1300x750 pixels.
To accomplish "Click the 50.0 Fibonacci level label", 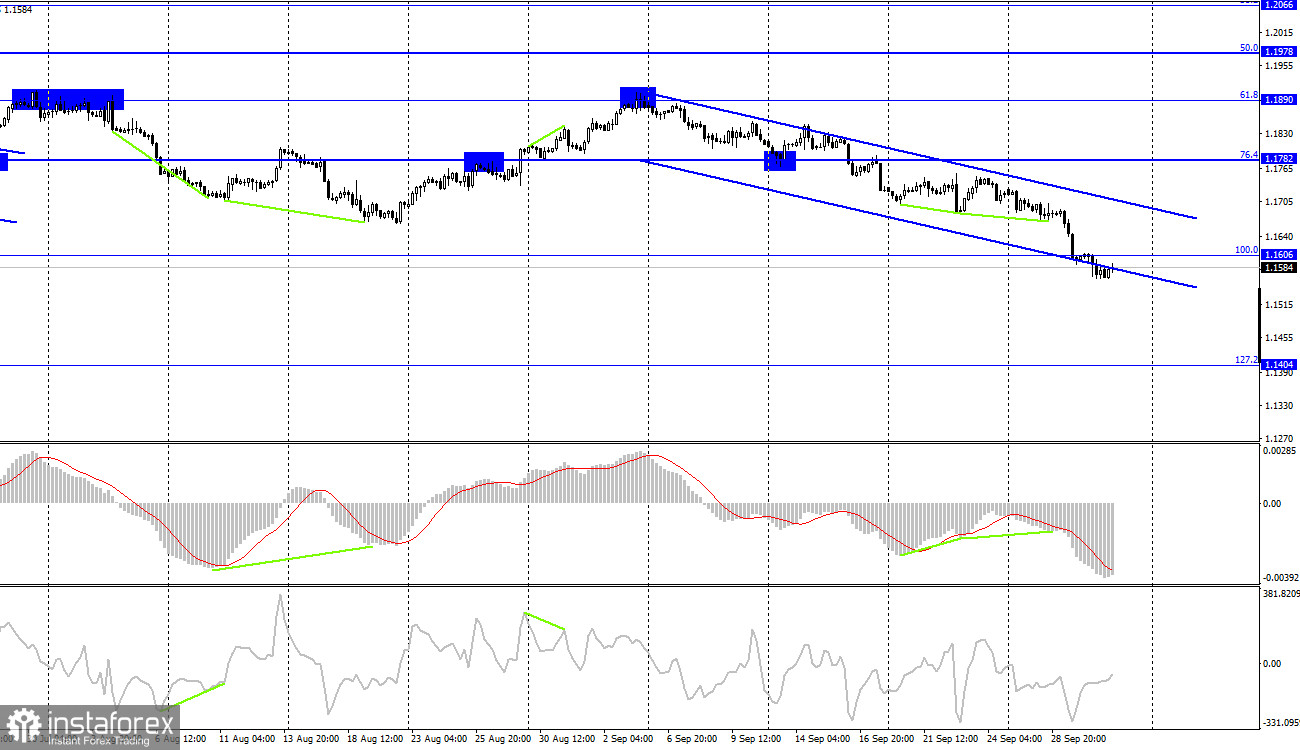I will pos(1248,47).
